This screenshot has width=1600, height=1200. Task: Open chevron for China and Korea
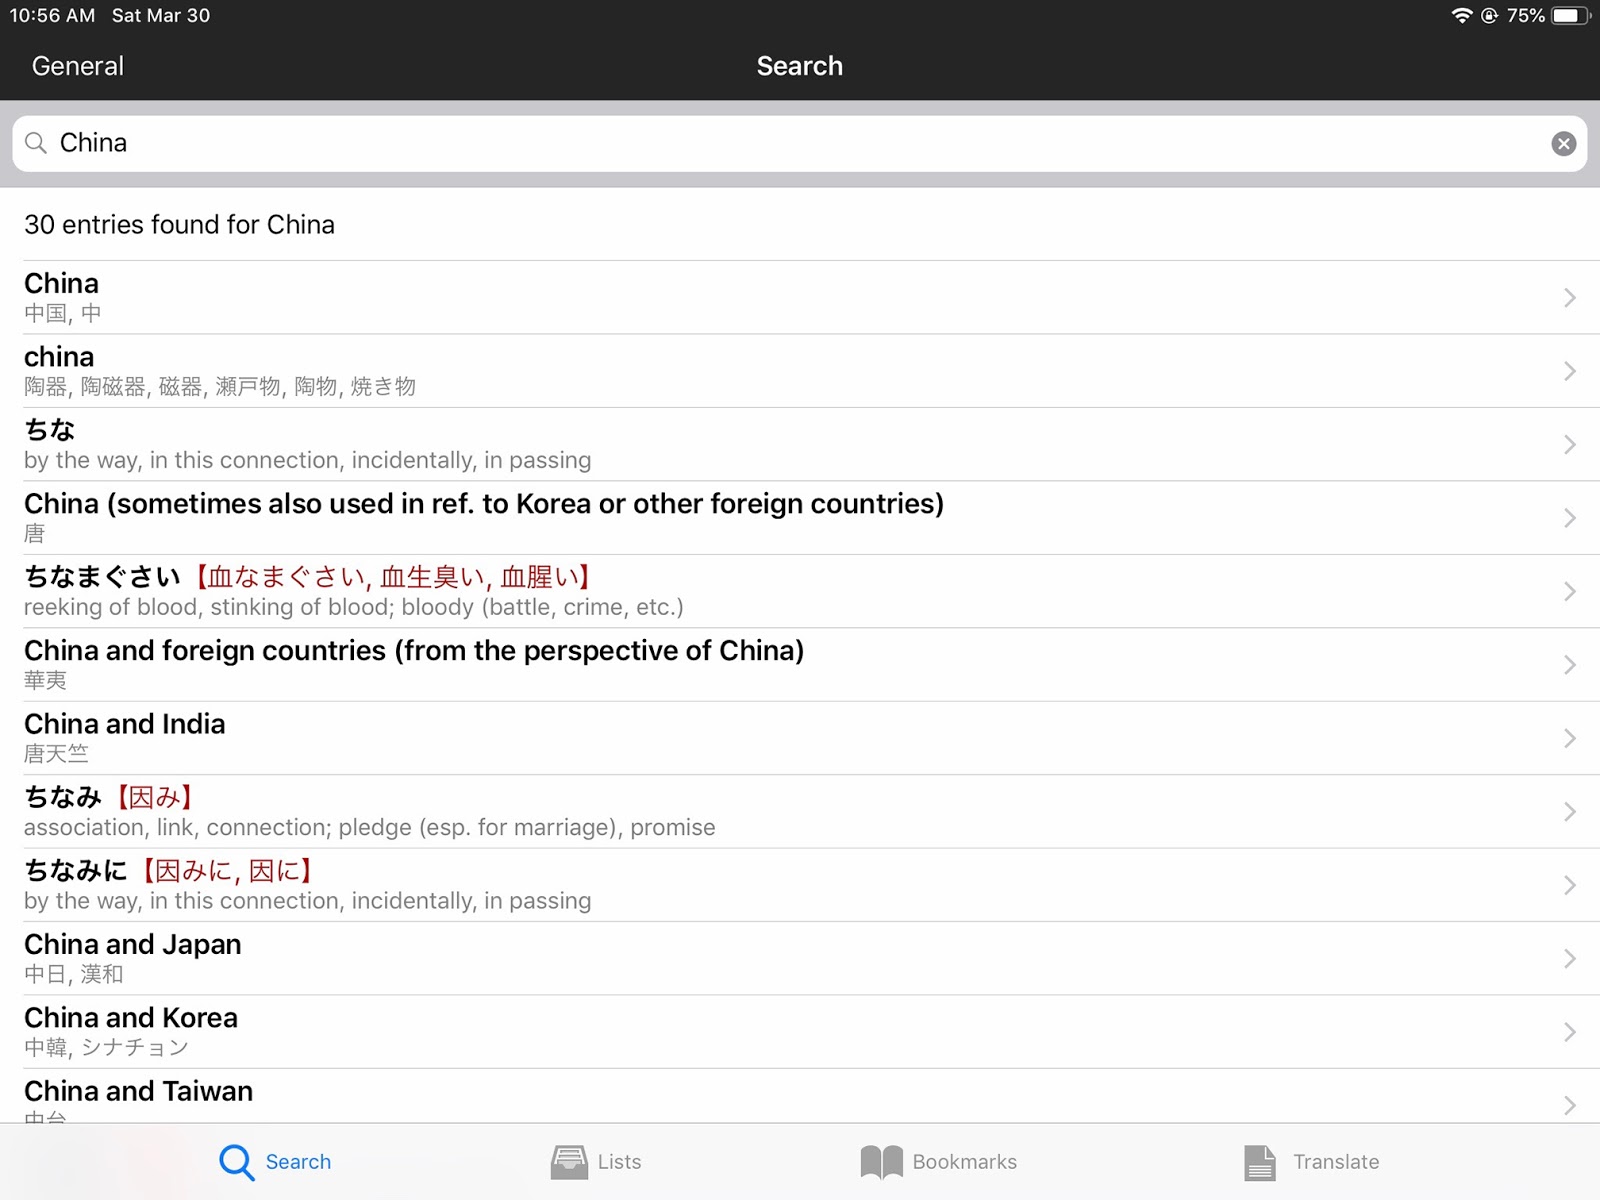1569,1032
